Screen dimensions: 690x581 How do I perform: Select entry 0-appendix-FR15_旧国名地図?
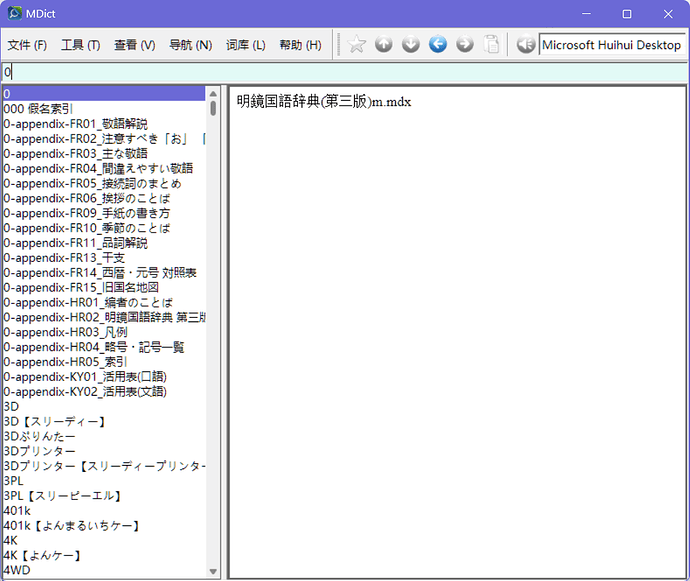pos(104,287)
